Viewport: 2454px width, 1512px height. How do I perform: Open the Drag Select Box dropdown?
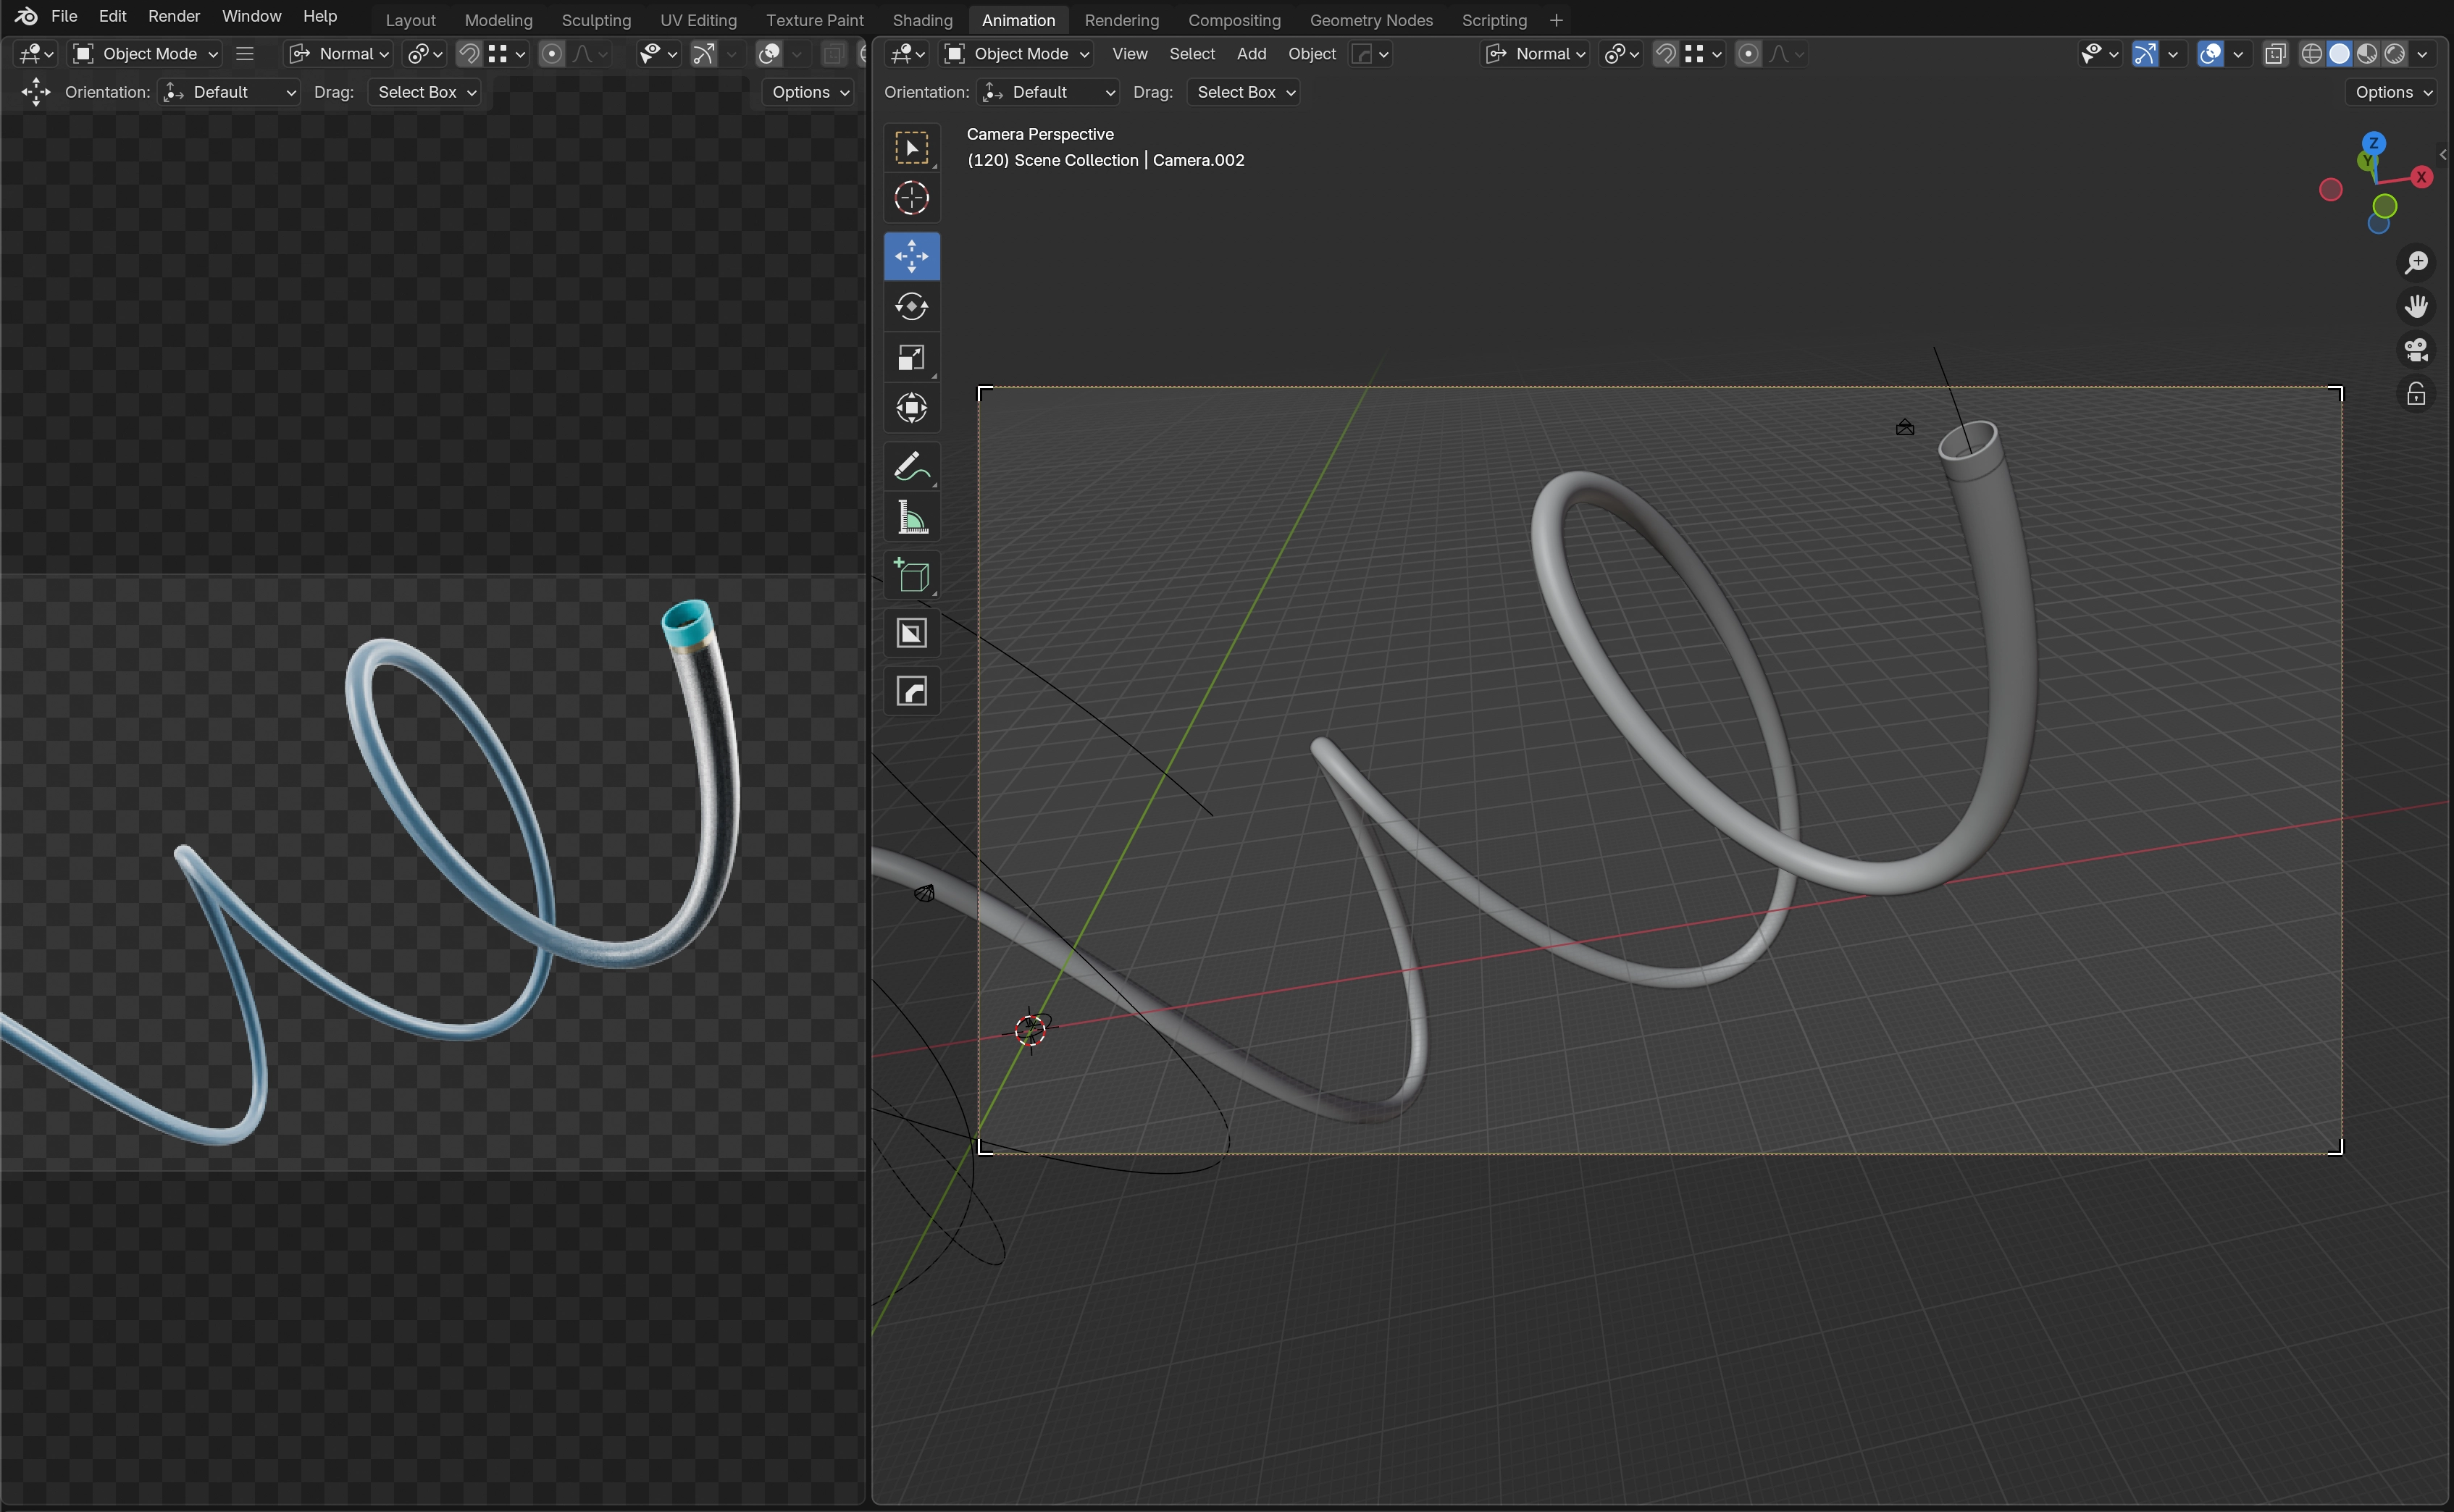pos(1243,92)
